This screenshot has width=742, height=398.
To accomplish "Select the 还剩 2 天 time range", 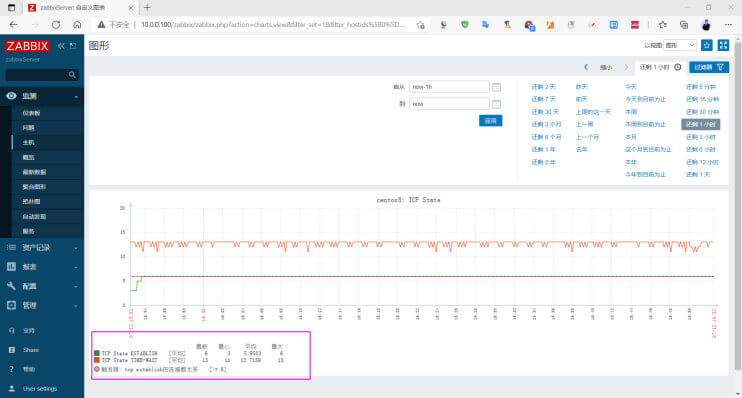I will [543, 87].
